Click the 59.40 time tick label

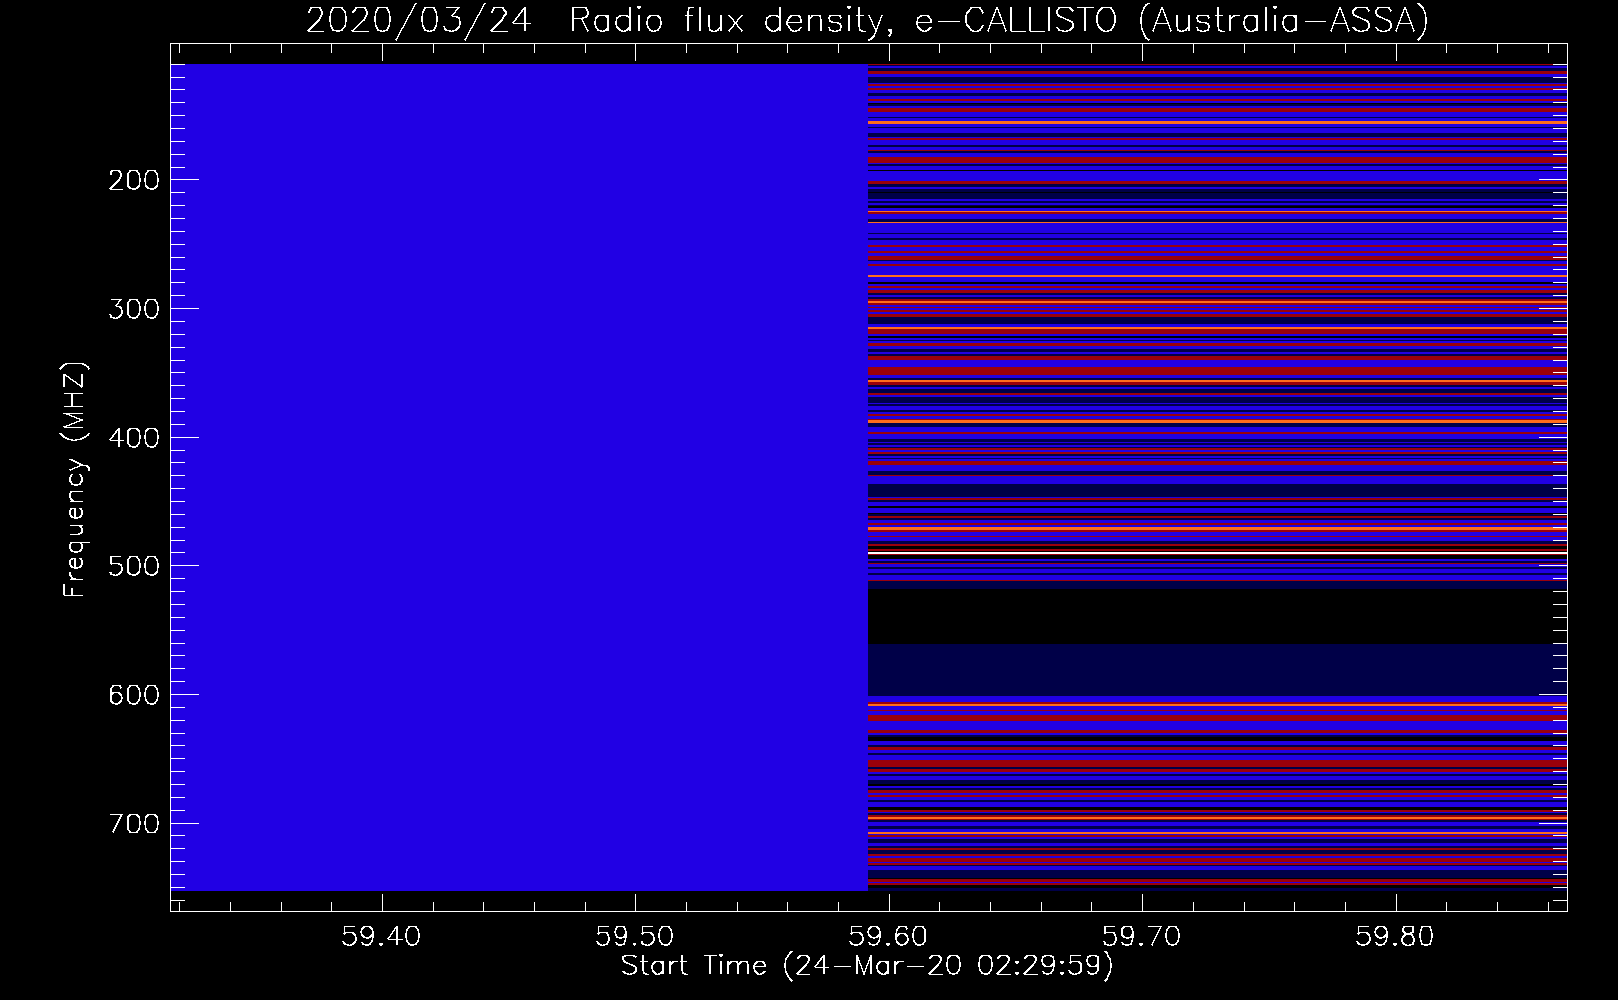381,937
